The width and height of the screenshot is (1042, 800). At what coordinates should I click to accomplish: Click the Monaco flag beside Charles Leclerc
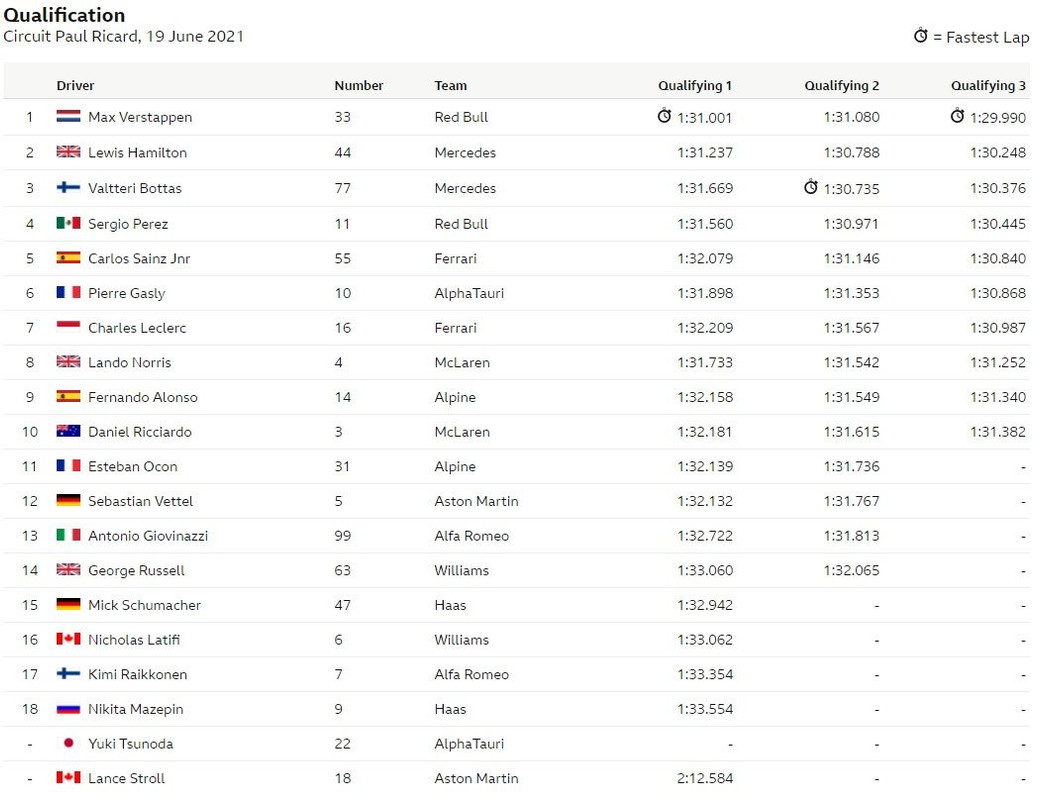click(68, 327)
